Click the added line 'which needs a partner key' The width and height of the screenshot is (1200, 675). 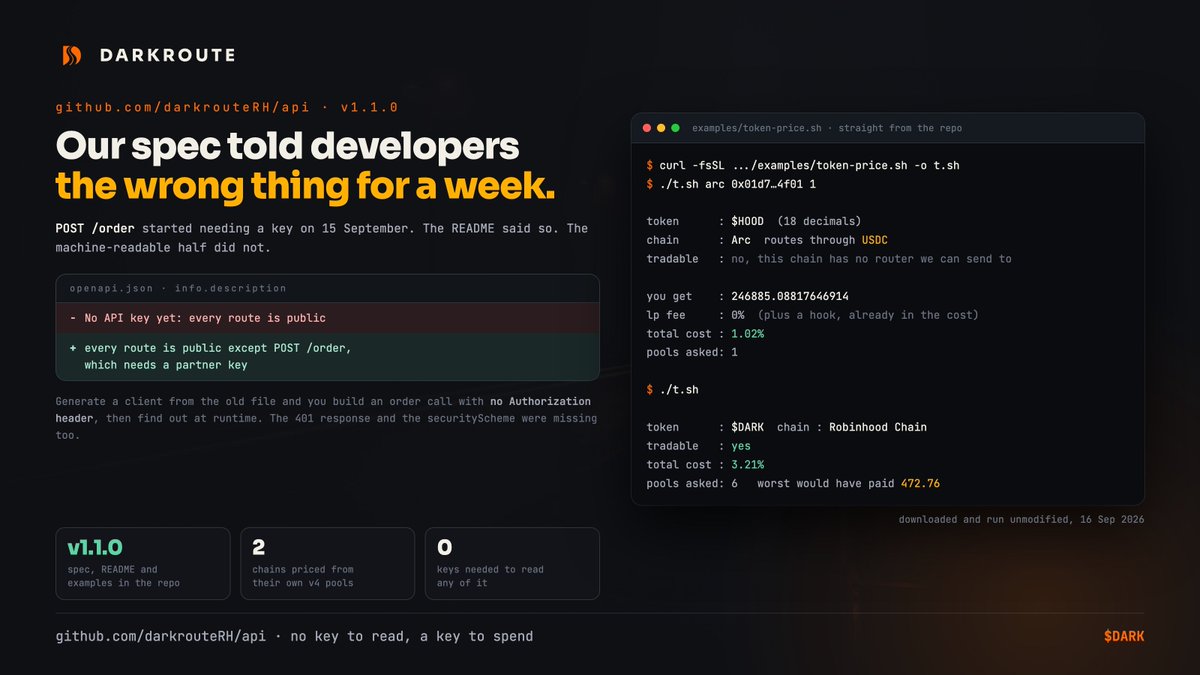click(x=168, y=365)
